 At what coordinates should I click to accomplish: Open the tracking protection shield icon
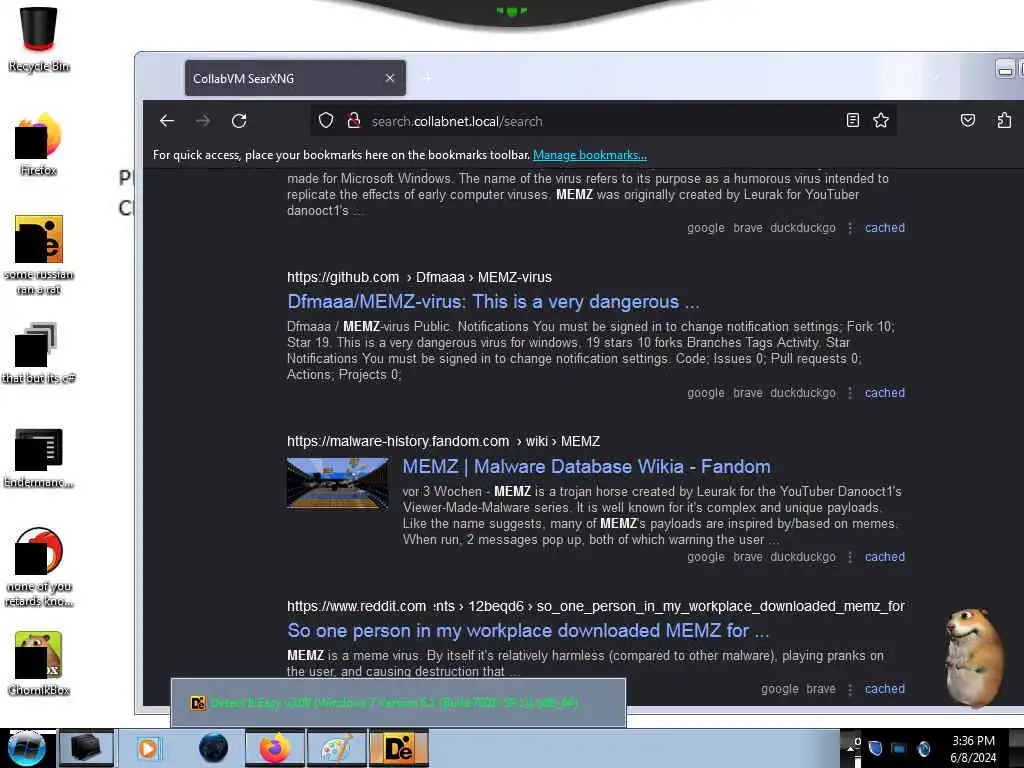point(326,120)
